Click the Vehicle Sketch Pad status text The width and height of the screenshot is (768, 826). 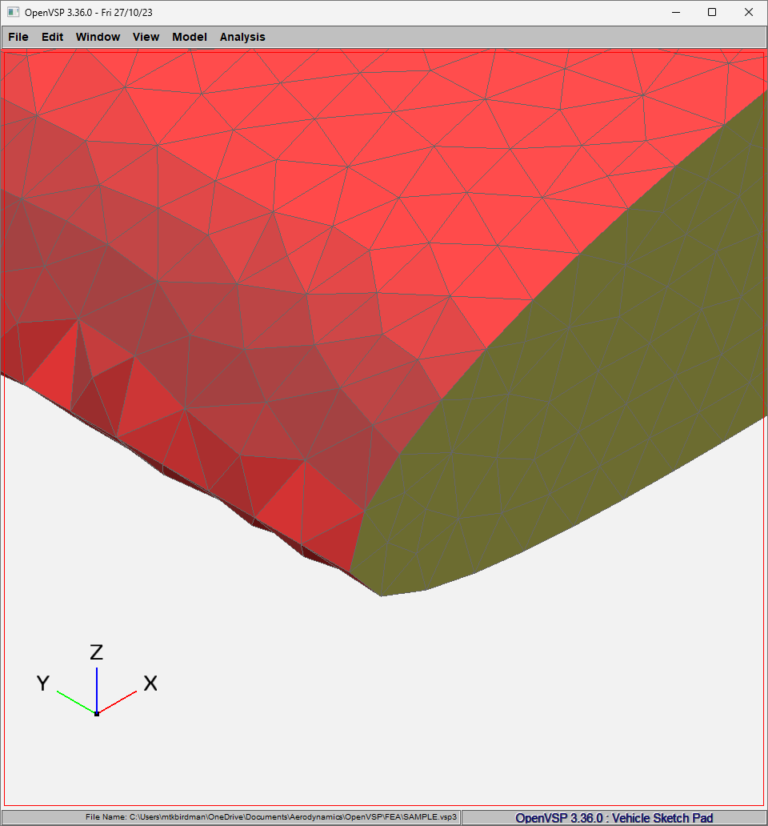[614, 817]
